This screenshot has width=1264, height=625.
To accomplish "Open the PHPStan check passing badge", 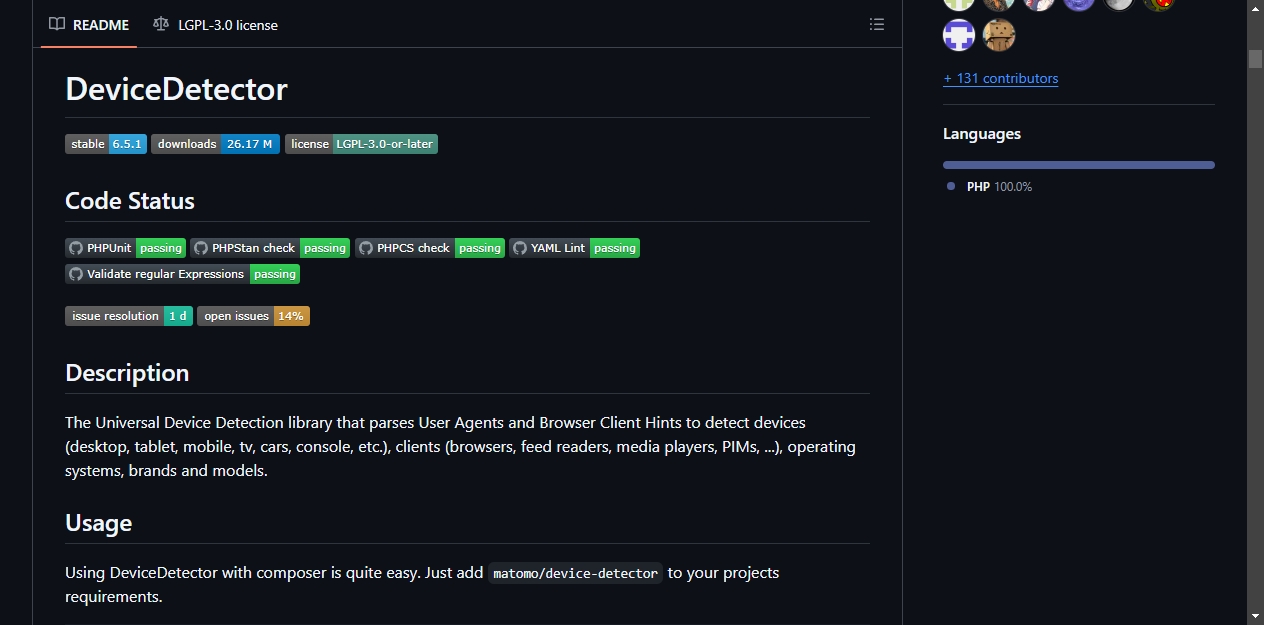I will coord(270,248).
